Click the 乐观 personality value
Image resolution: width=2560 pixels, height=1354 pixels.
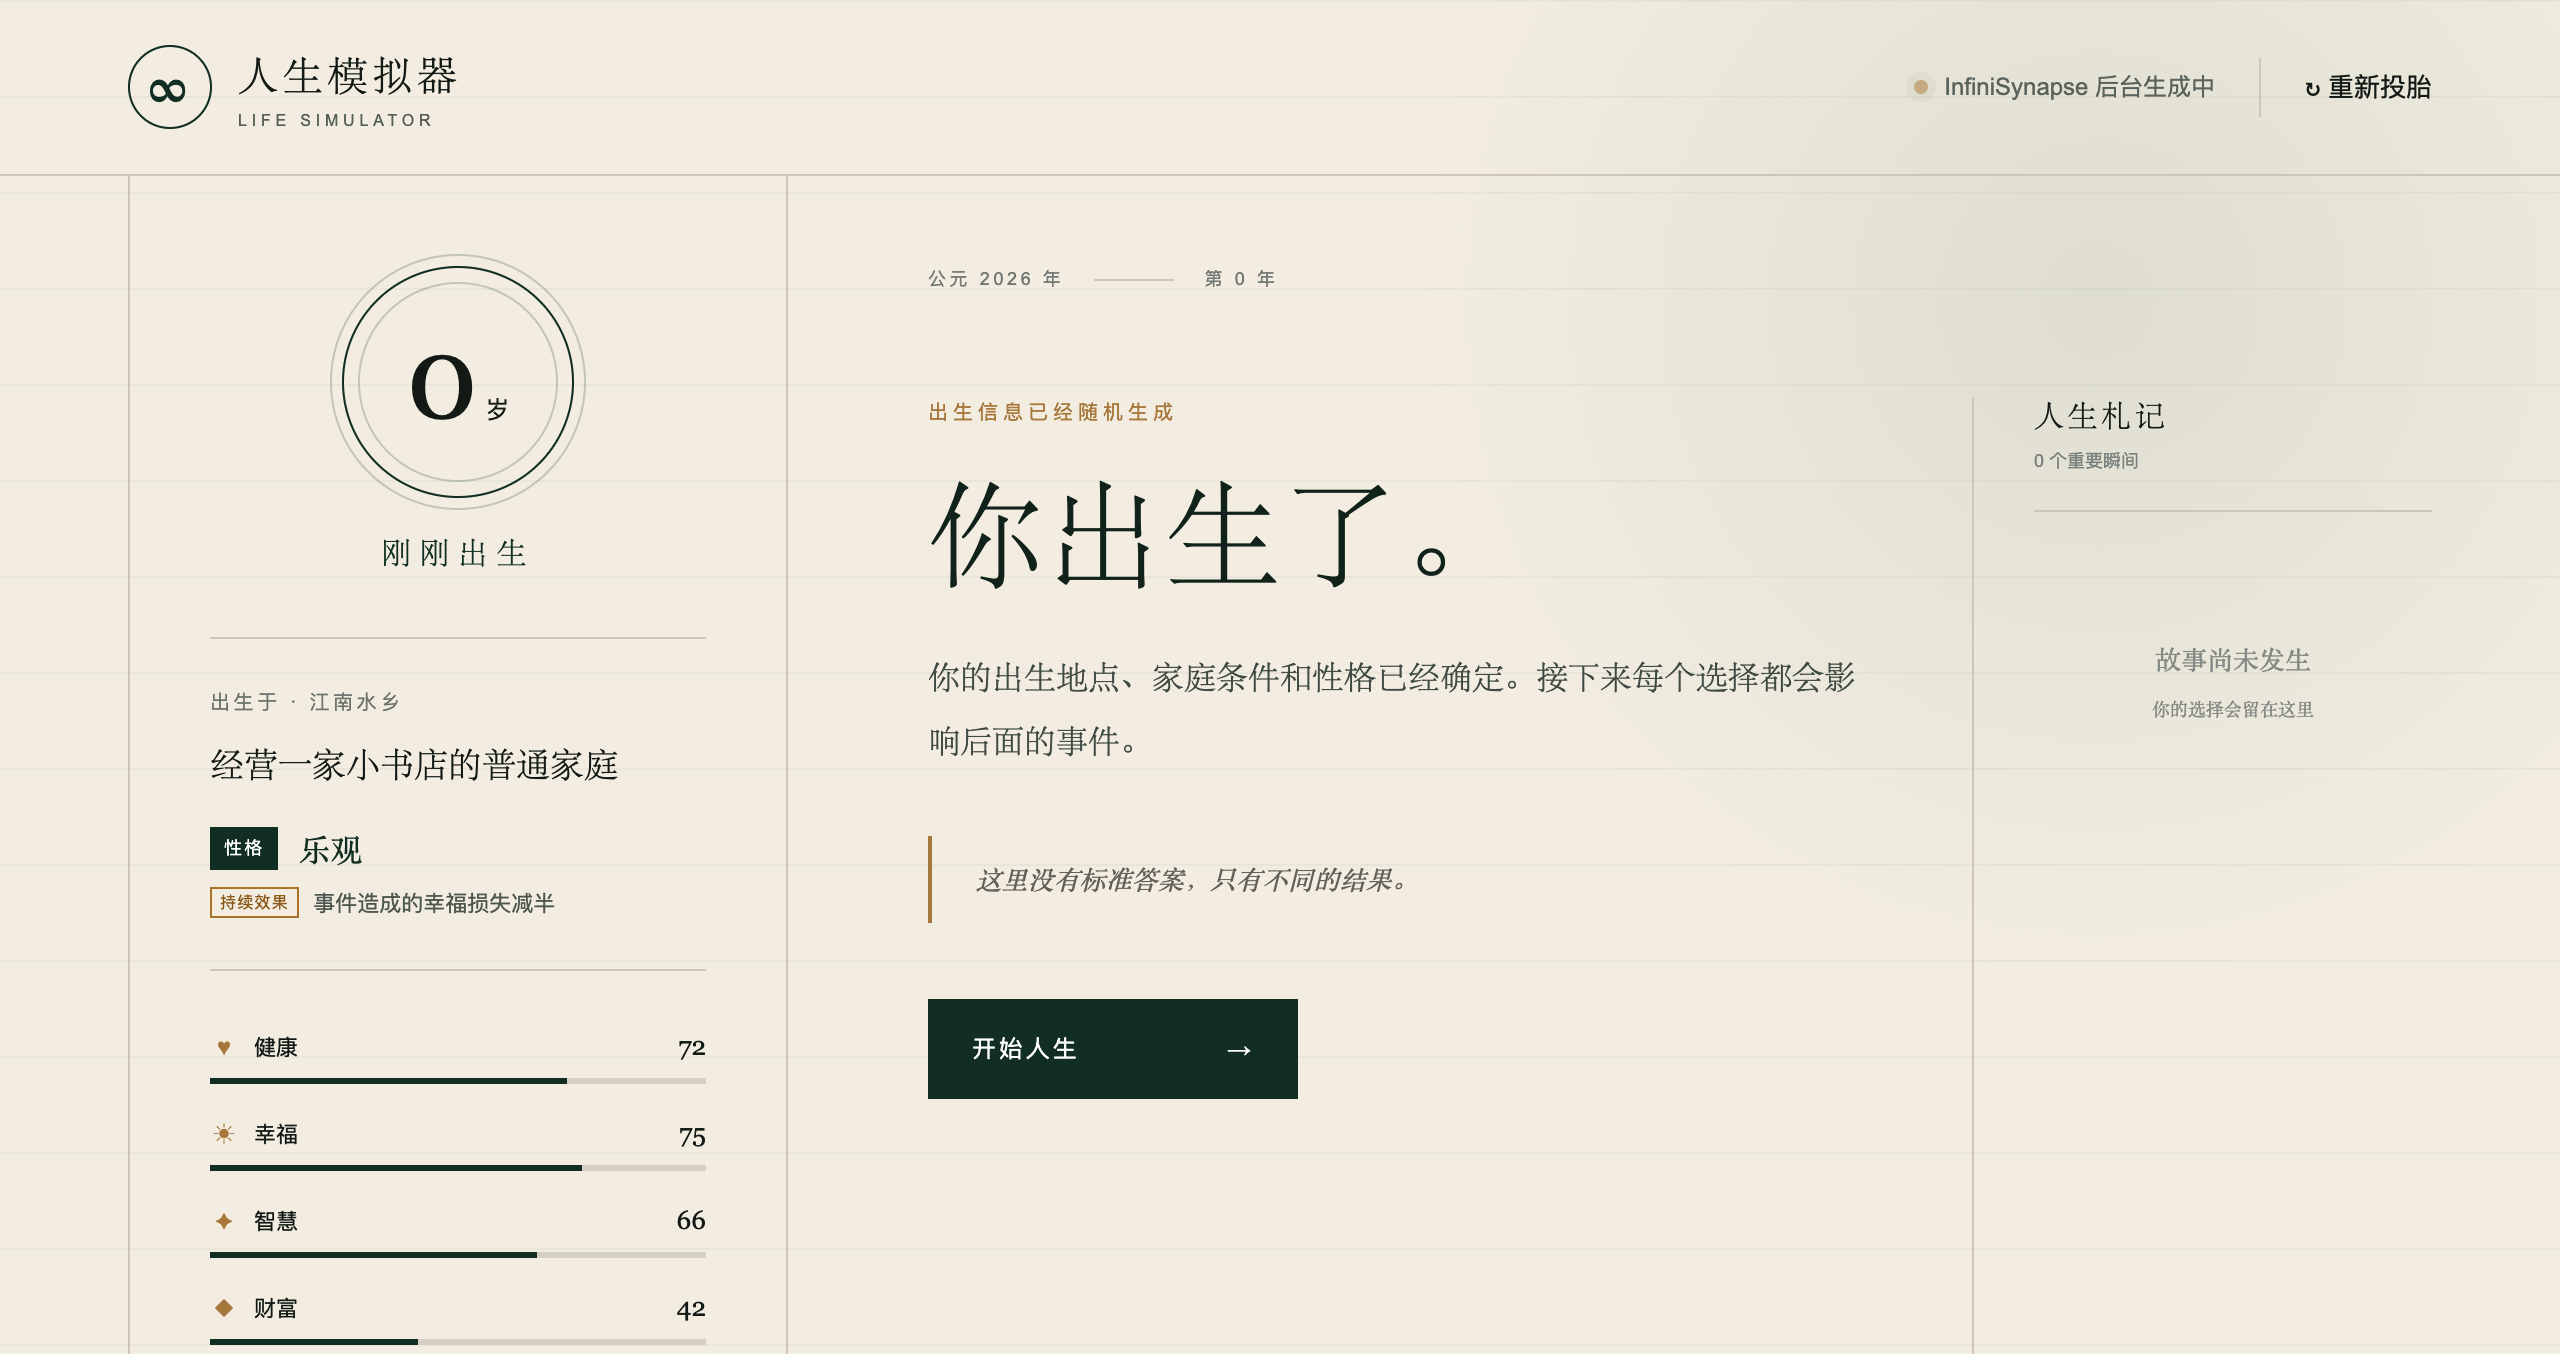[331, 850]
